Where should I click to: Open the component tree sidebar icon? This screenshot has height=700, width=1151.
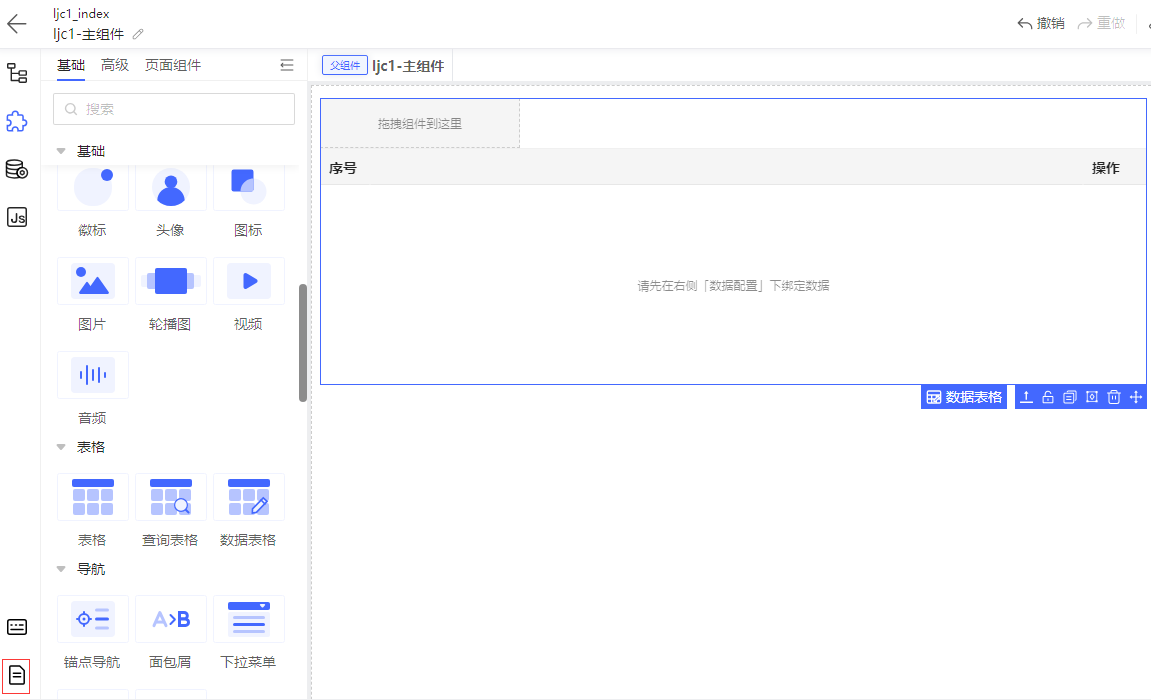(17, 73)
